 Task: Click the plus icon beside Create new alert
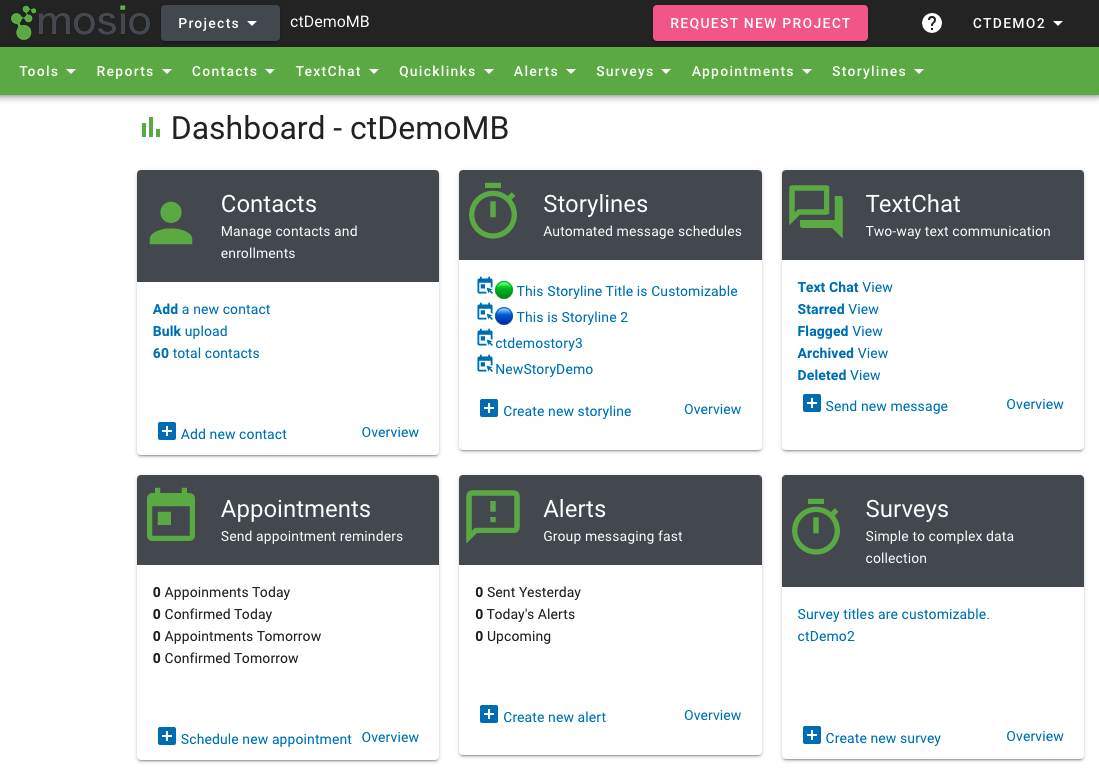point(489,714)
